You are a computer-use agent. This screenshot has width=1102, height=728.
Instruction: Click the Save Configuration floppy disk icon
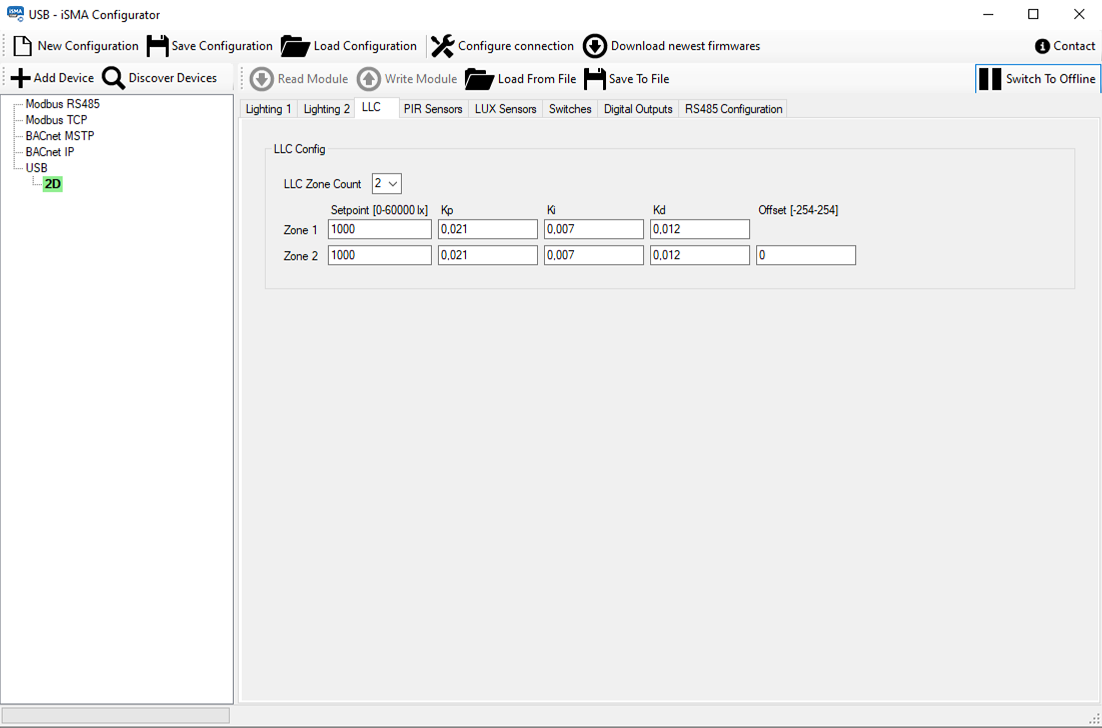157,46
